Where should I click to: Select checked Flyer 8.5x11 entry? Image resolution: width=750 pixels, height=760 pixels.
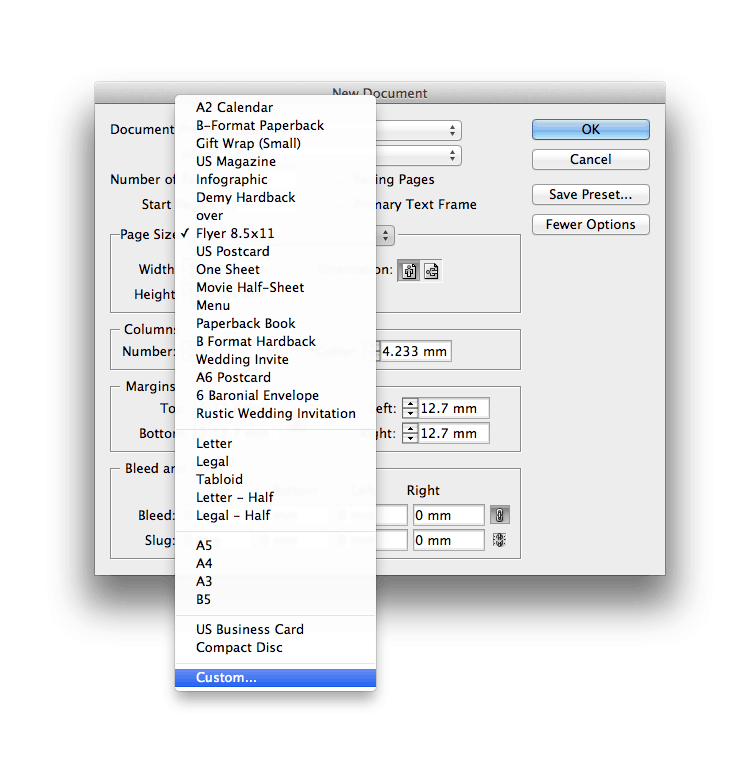pyautogui.click(x=275, y=234)
